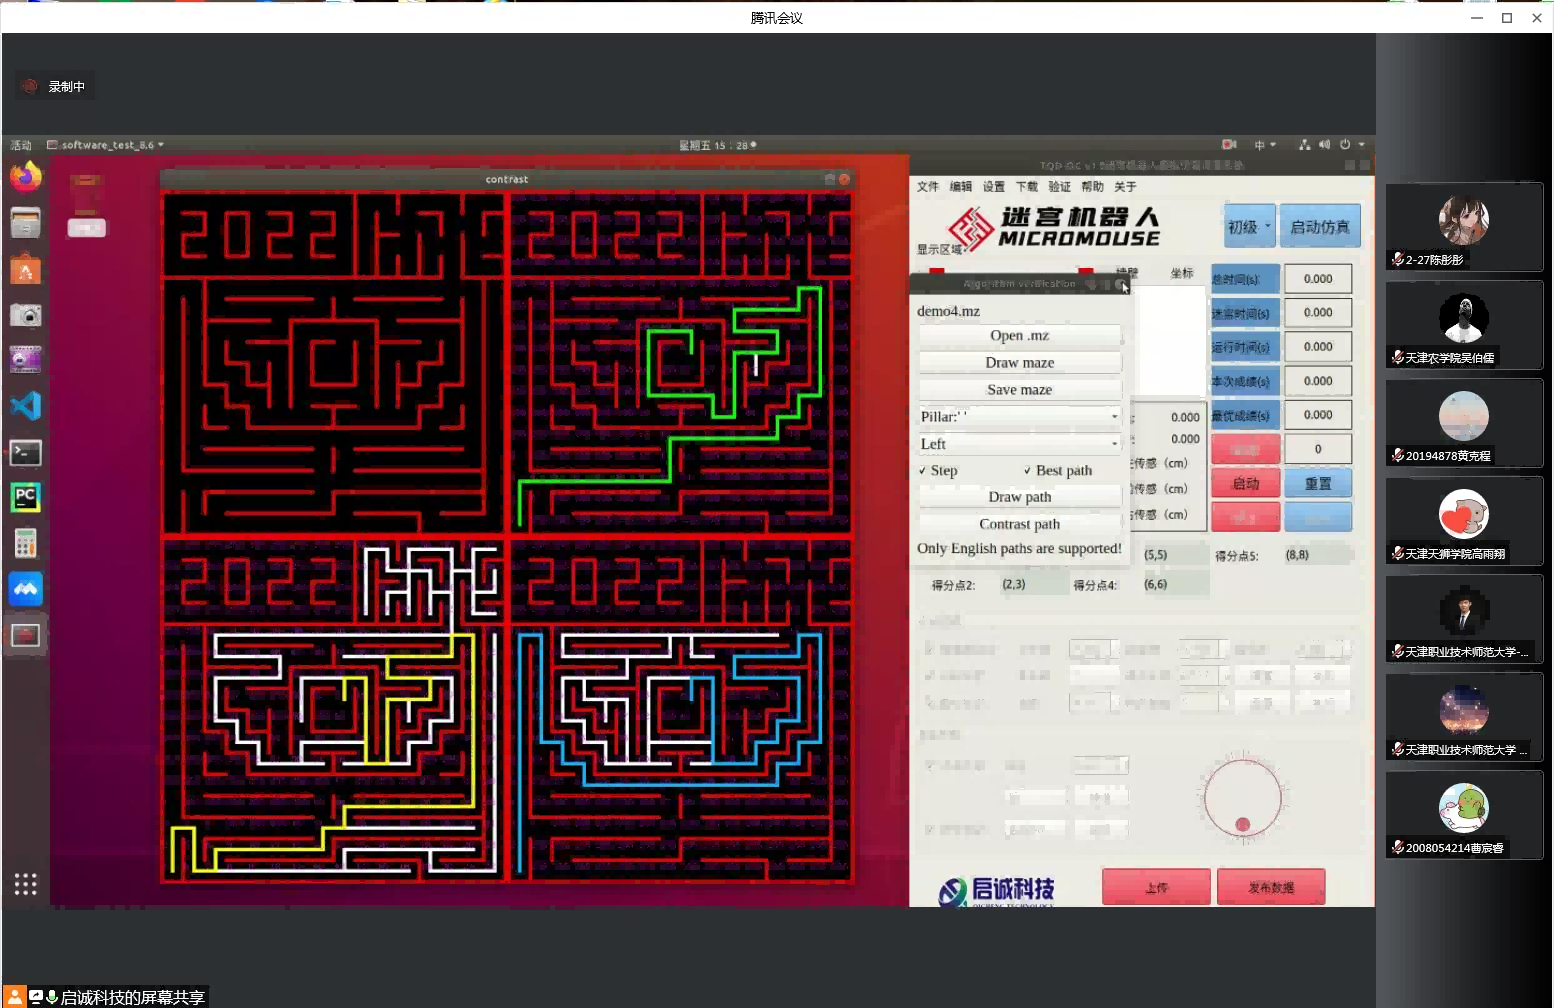1554x1008 pixels.
Task: Open Firefox from the Ubuntu dock
Action: coord(26,177)
